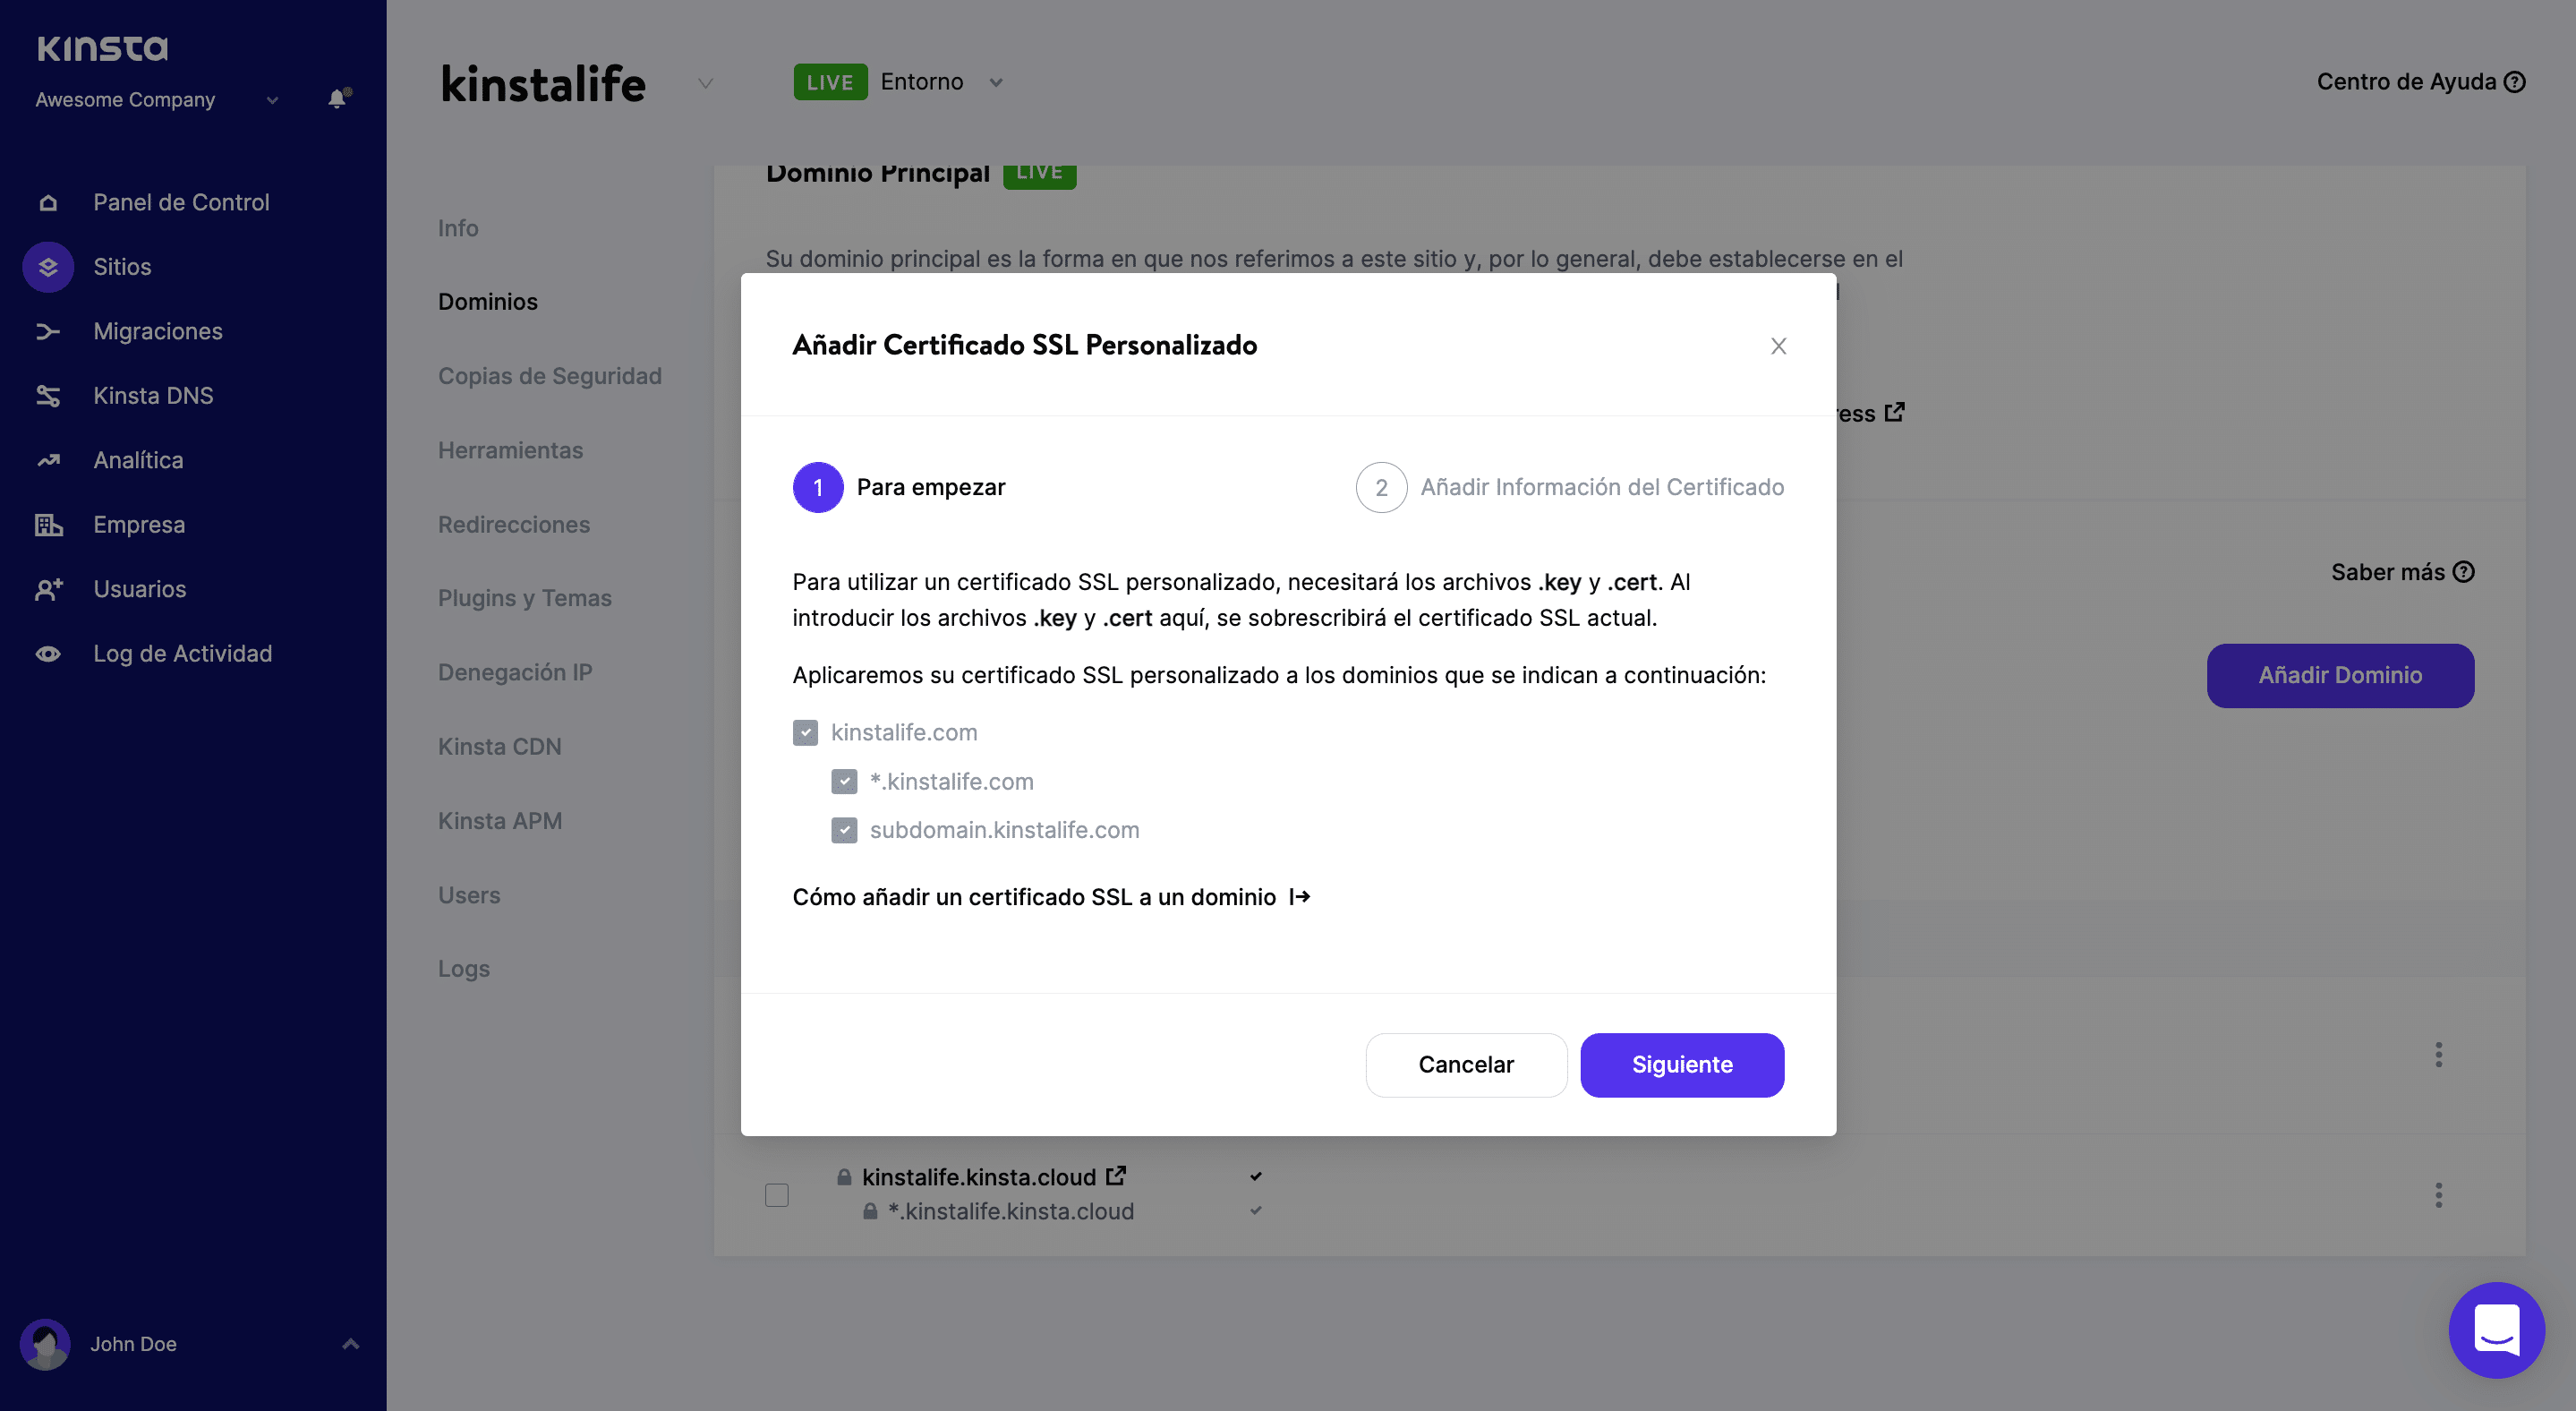Click the Kinsta DNS sidebar icon
The image size is (2576, 1411).
(47, 396)
